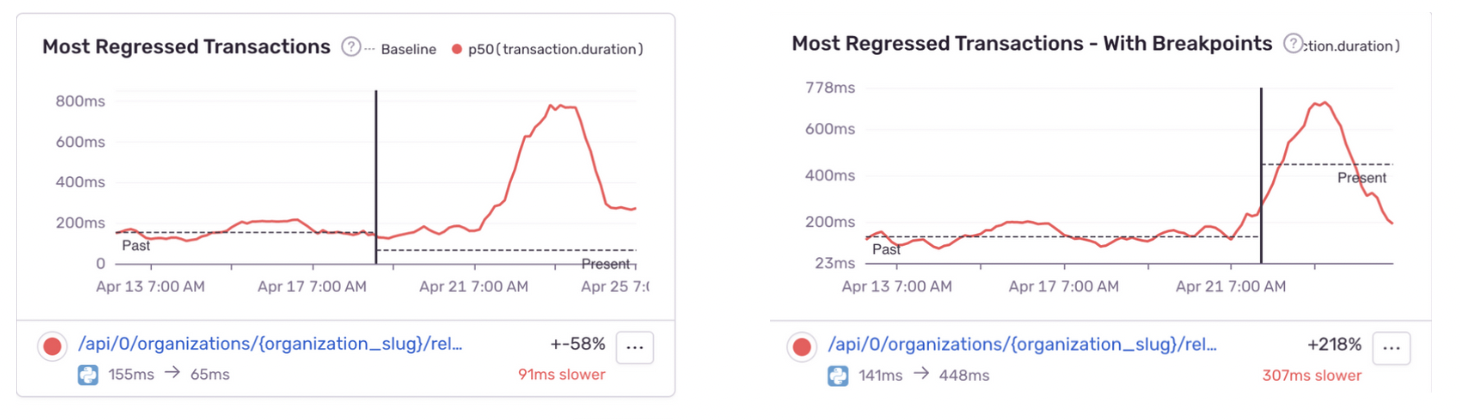The width and height of the screenshot is (1460, 420).
Task: Click Python platform icon beside 155ms
Action: click(88, 375)
